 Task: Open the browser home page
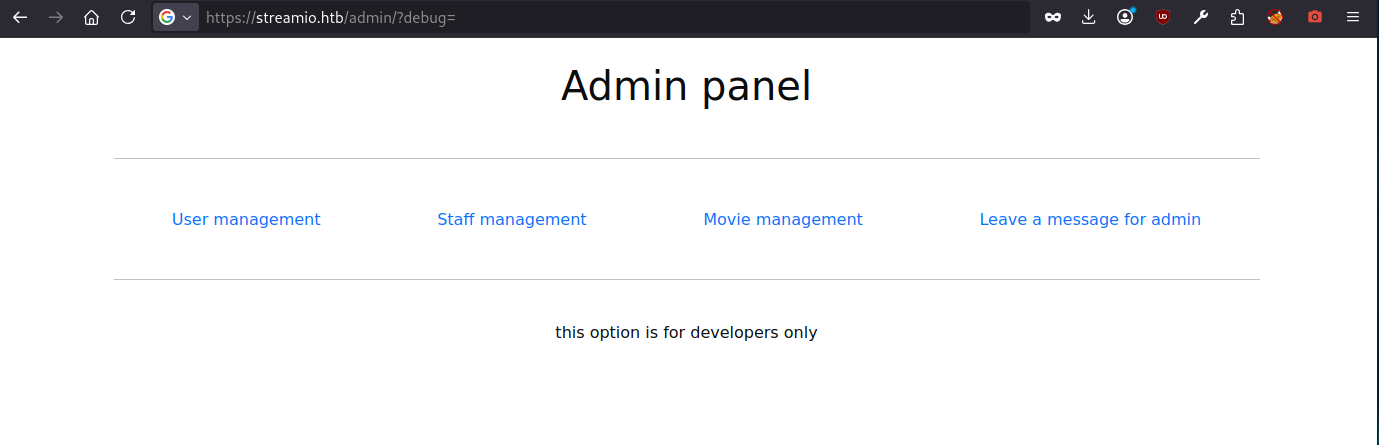[x=92, y=17]
